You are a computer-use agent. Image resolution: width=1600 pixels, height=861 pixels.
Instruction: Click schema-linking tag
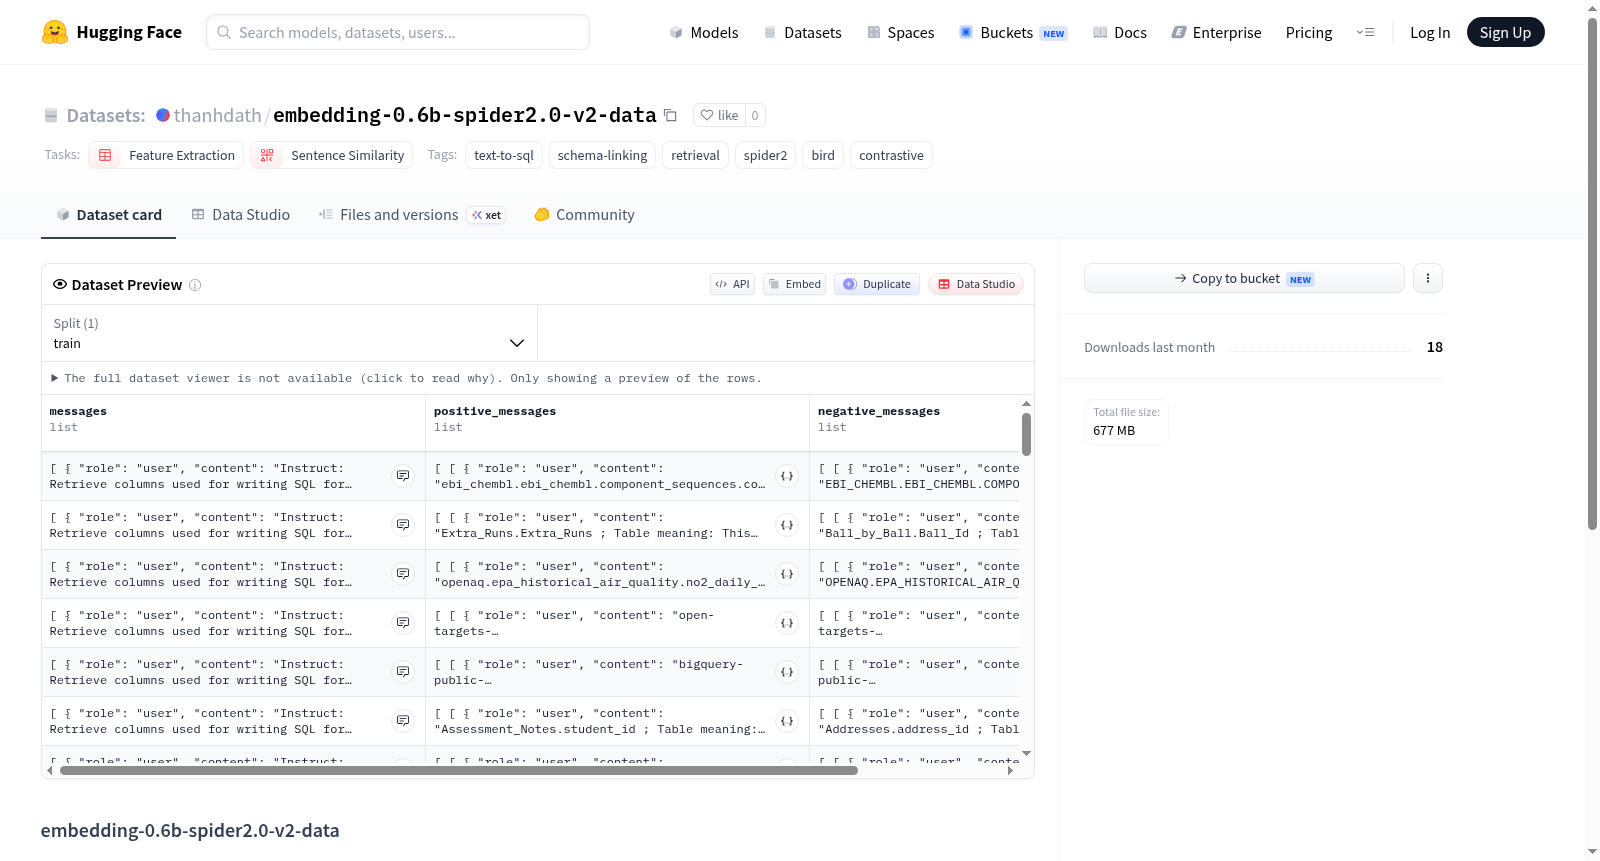[x=602, y=155]
